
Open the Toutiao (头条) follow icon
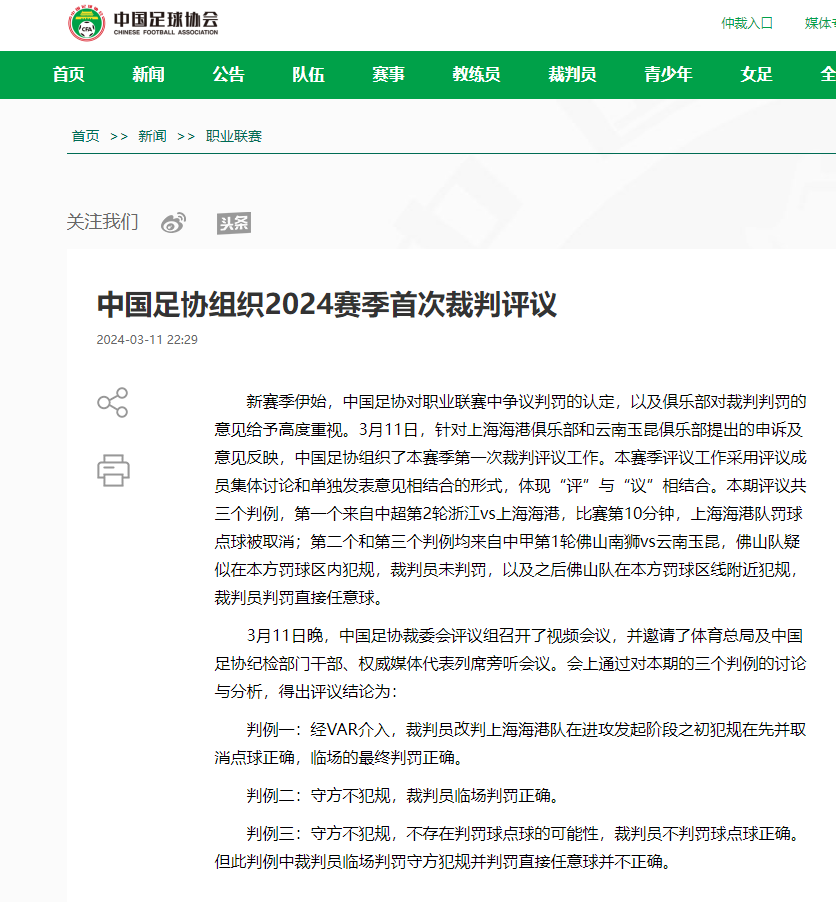coord(234,223)
